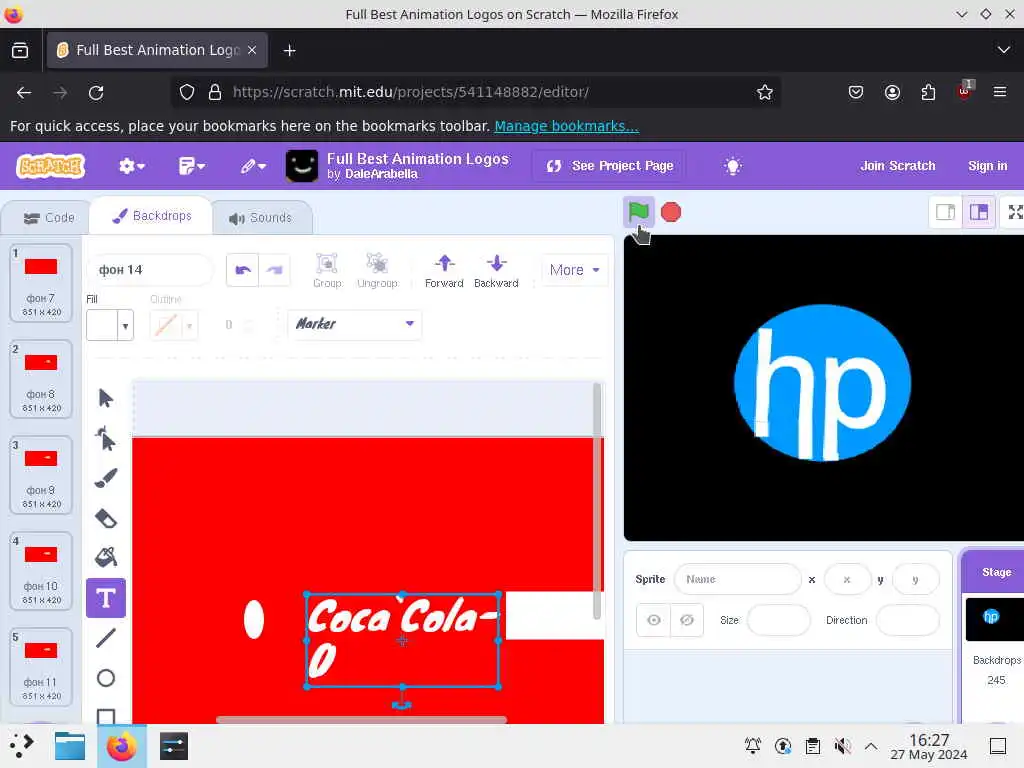Bring object Forward
This screenshot has height=768, width=1024.
pos(444,270)
